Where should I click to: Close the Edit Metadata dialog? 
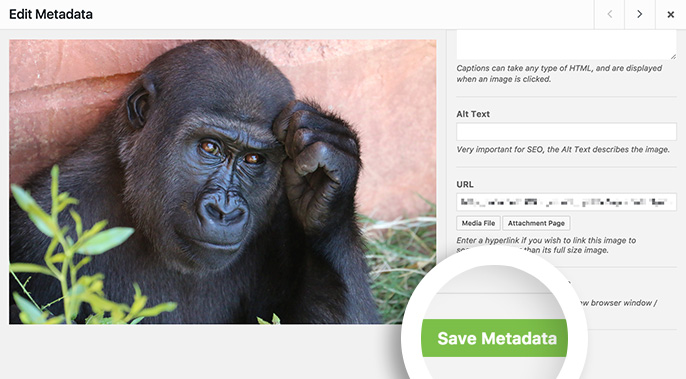coord(670,14)
